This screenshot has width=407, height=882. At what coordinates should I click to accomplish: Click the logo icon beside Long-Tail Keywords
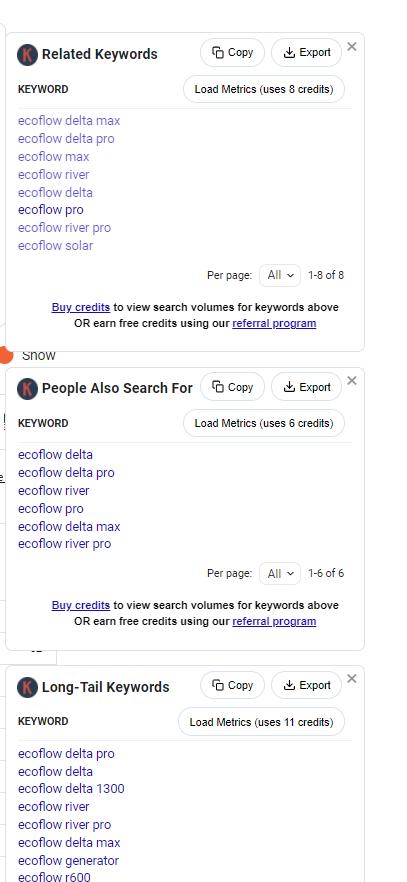[28, 687]
